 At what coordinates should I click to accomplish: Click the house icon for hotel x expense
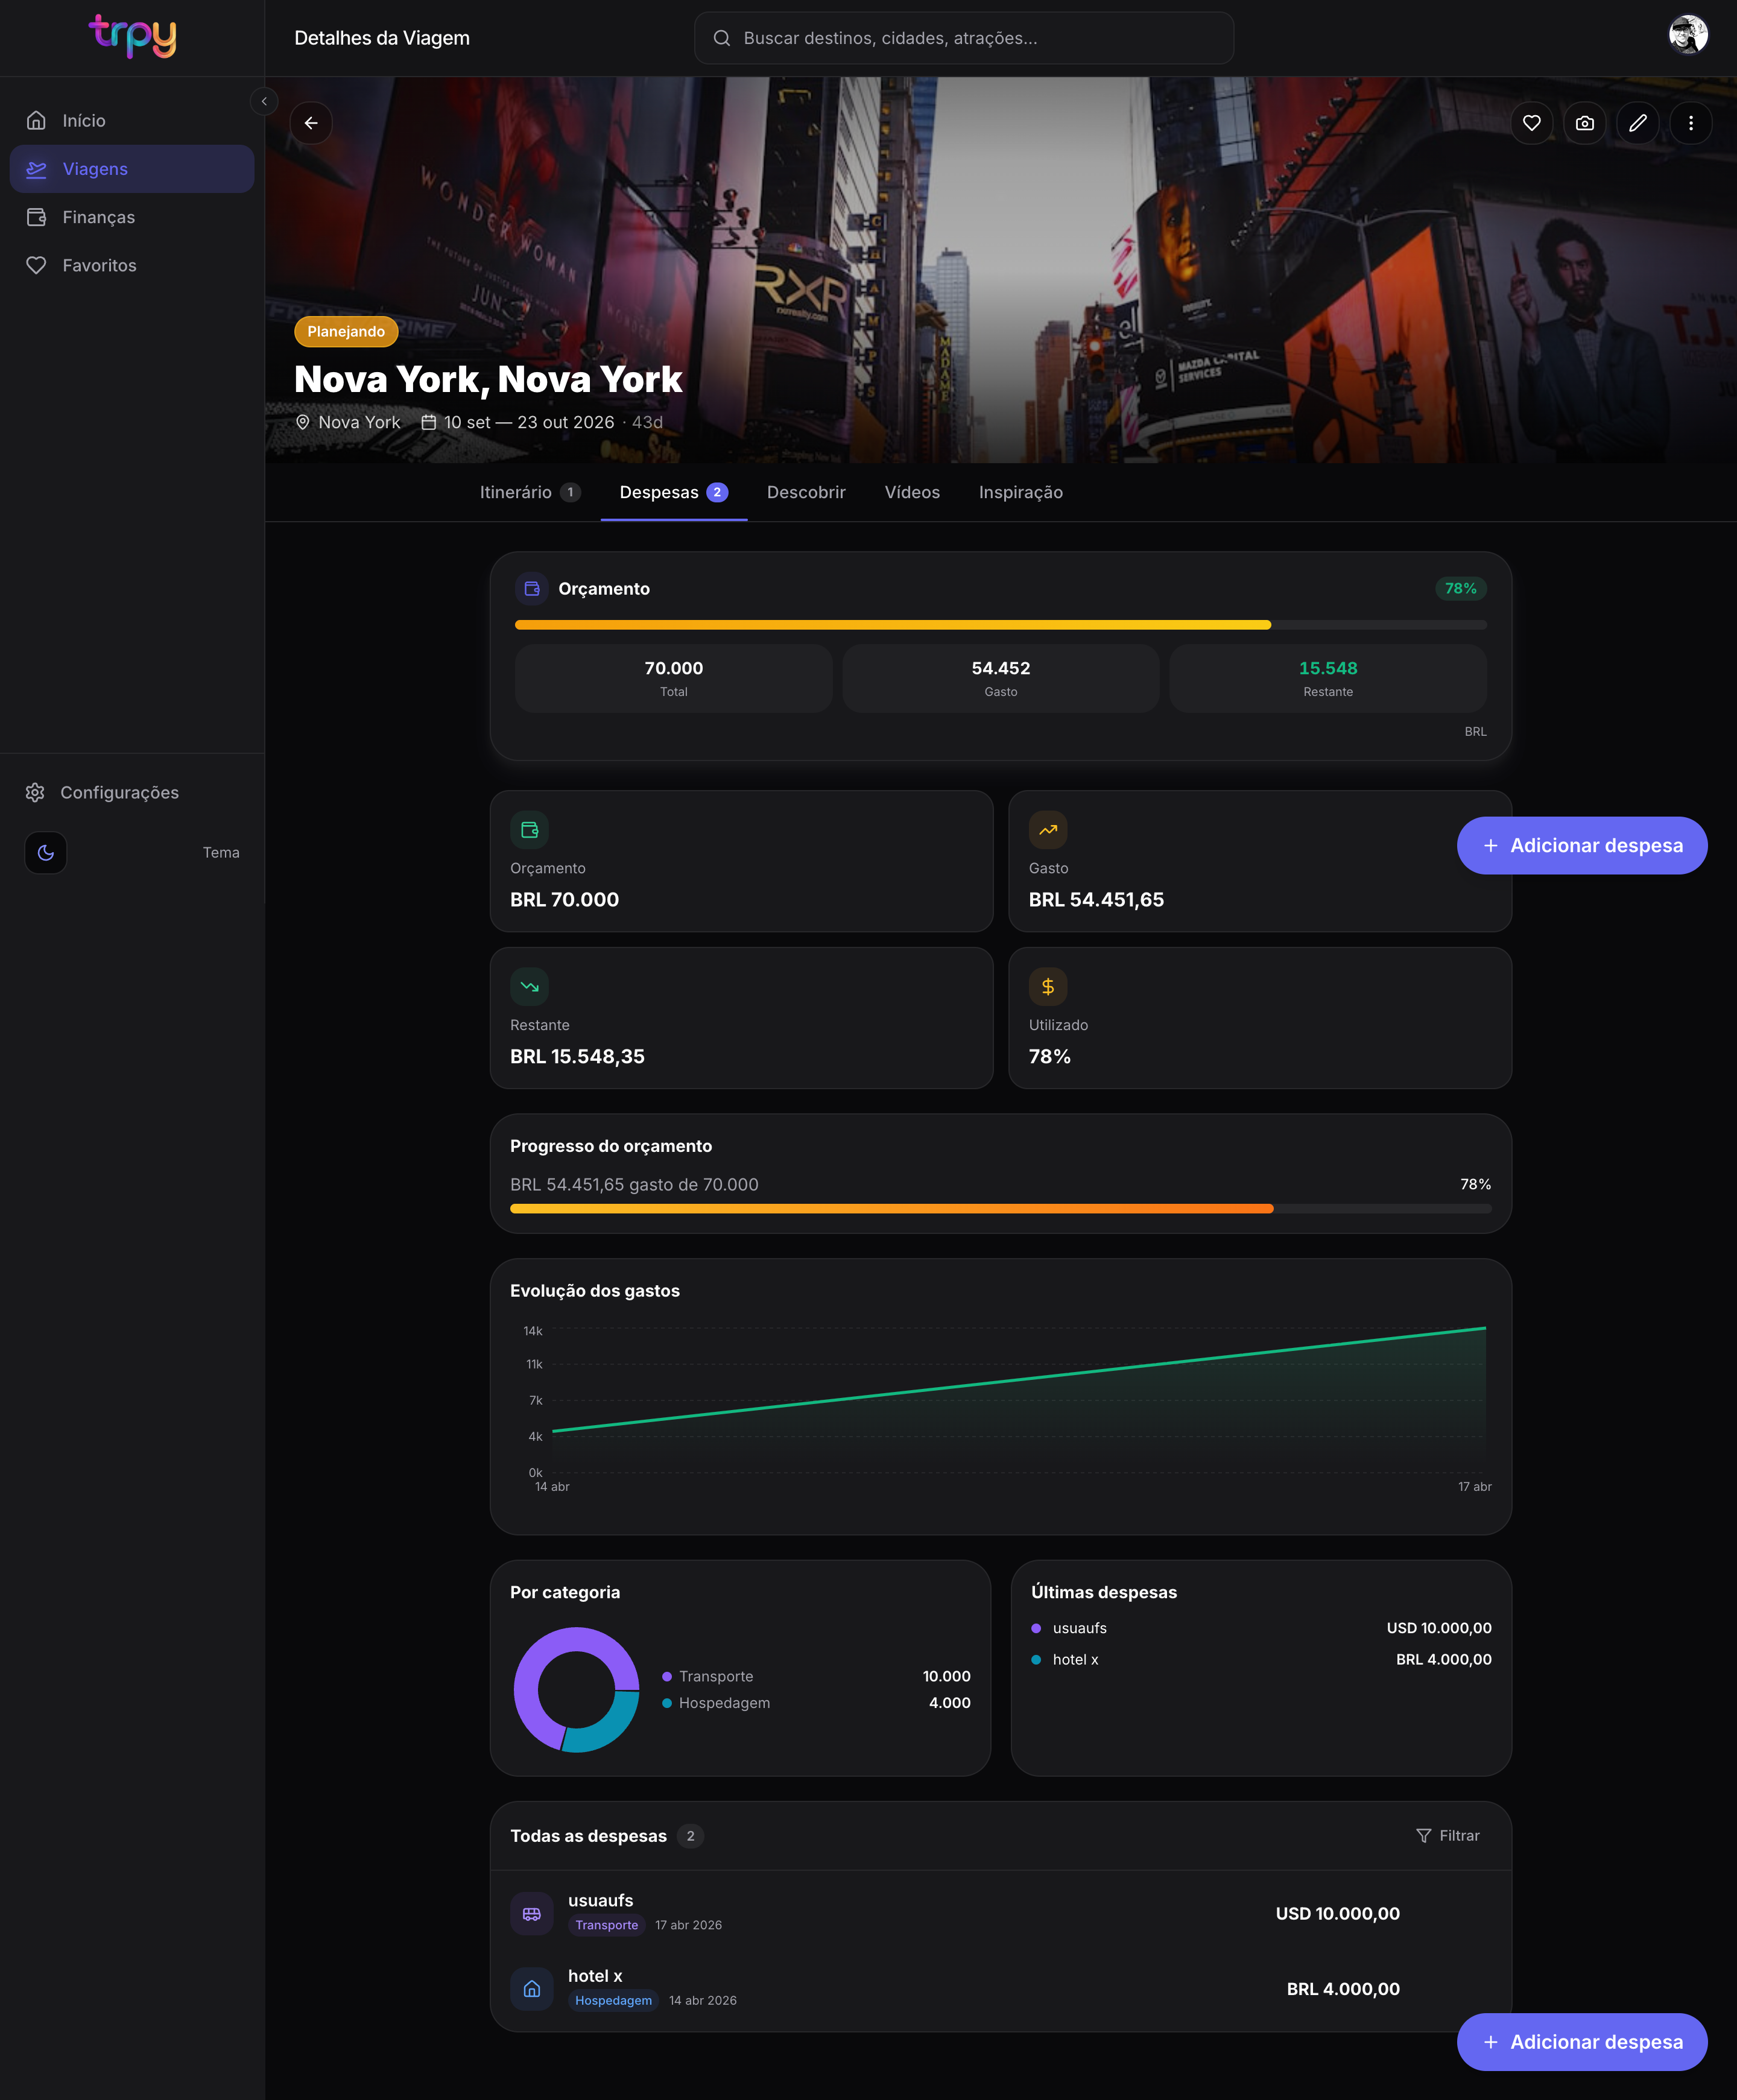click(532, 1989)
